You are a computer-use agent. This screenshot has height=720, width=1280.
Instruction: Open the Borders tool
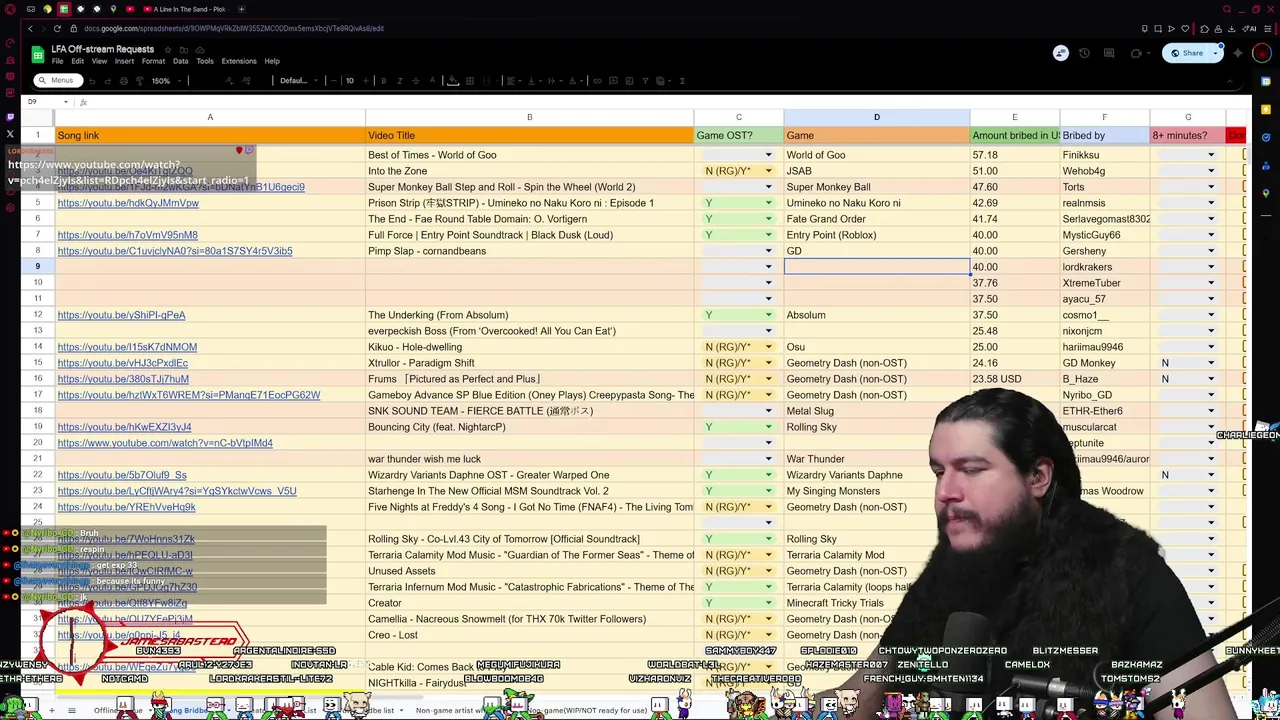pos(469,81)
